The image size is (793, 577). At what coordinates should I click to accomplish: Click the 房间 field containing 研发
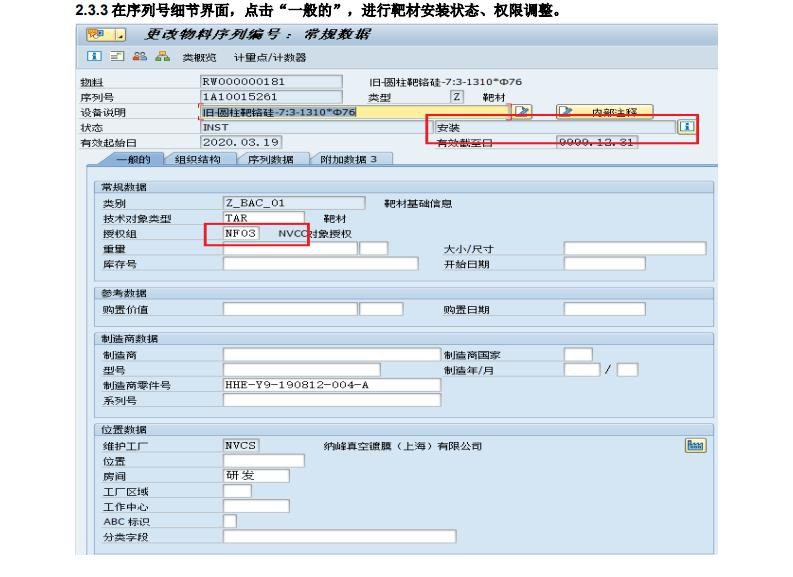[256, 476]
